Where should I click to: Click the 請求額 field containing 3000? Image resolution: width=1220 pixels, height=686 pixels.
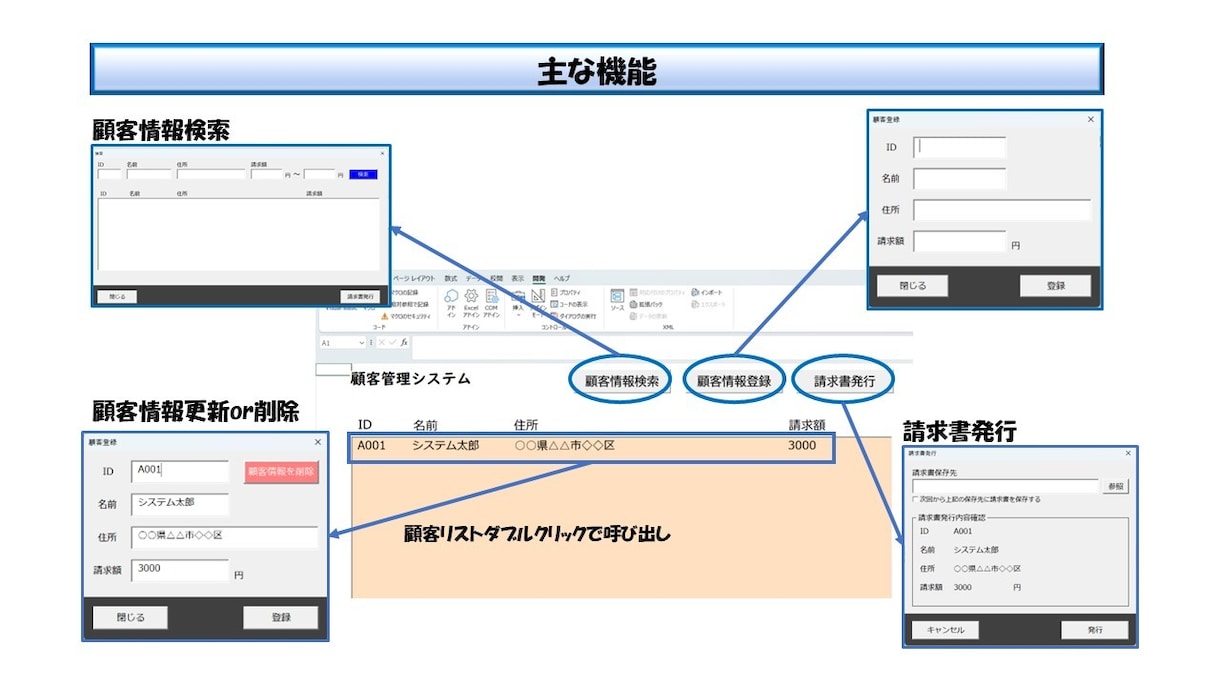[x=180, y=570]
